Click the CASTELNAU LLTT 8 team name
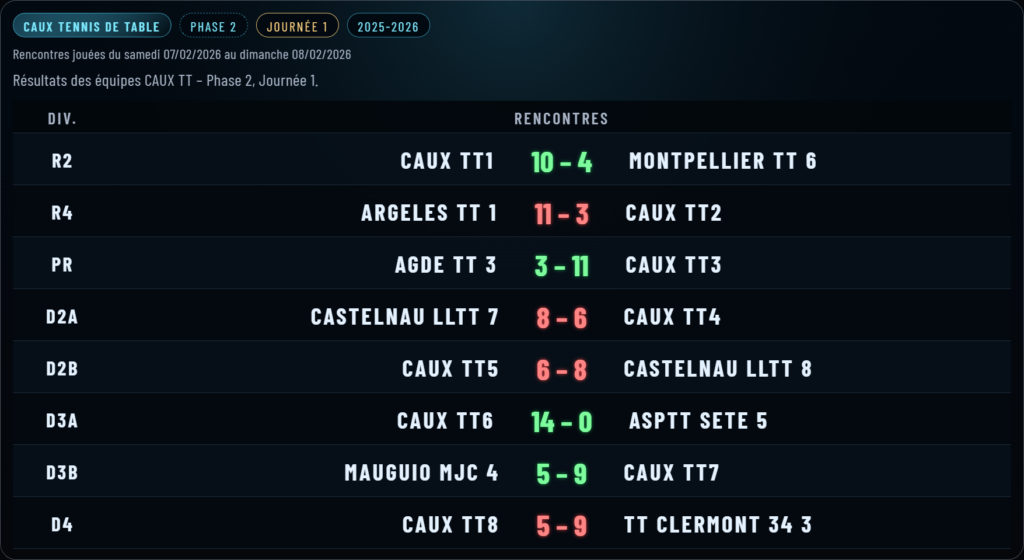 coord(717,369)
